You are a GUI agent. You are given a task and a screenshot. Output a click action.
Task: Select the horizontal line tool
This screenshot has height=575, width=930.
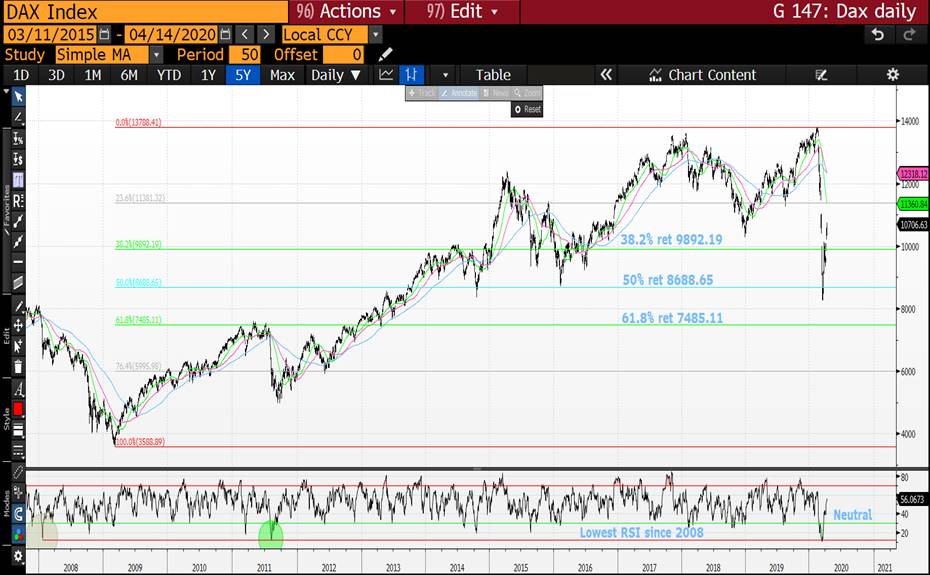[18, 262]
